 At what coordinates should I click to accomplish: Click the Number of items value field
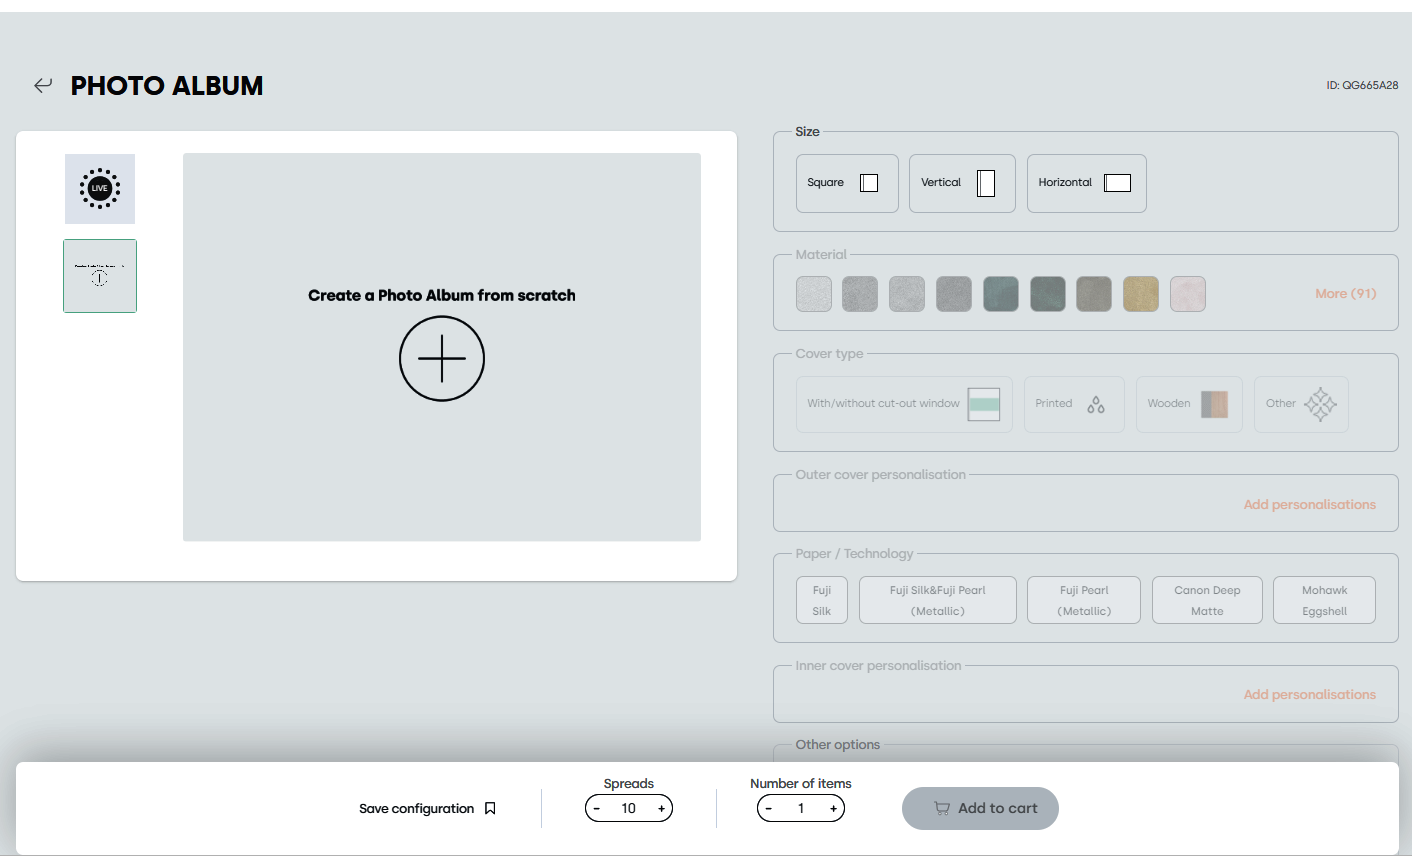tap(801, 808)
